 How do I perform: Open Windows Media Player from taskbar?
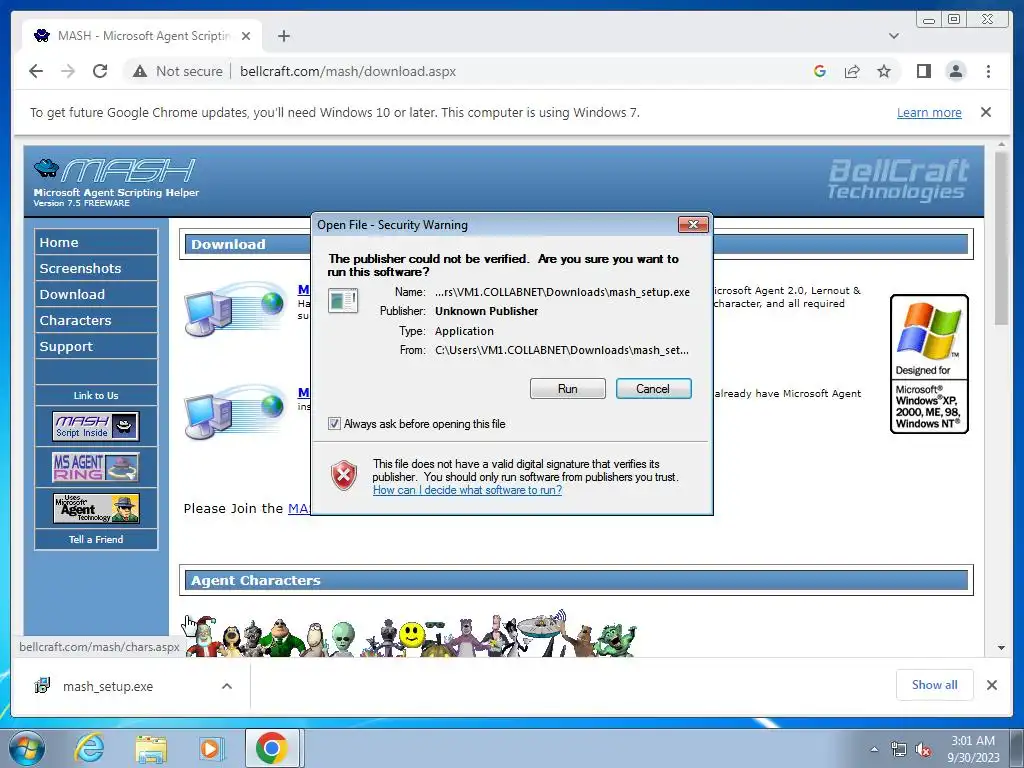coord(211,749)
